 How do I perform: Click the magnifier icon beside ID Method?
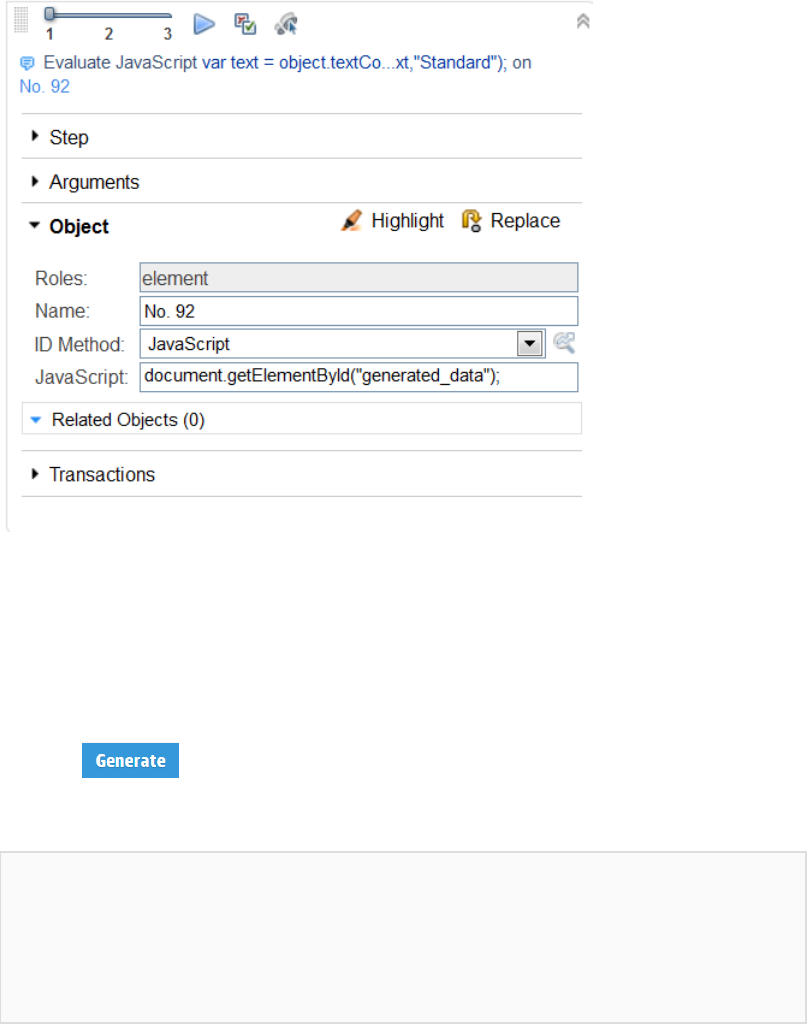565,344
